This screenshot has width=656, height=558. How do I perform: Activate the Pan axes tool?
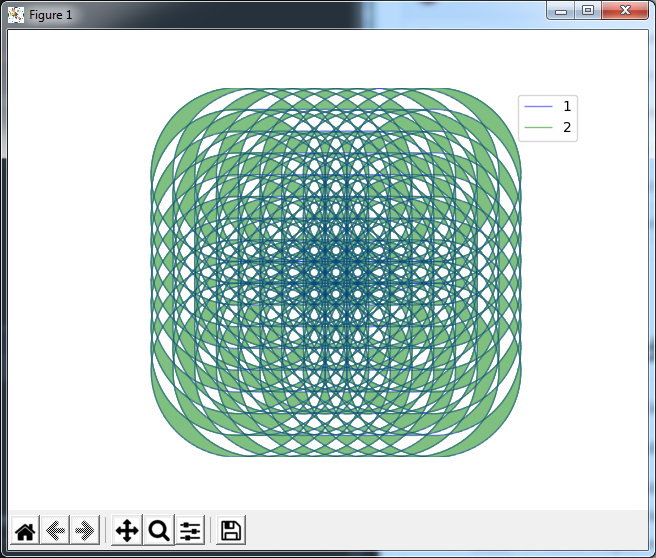pos(127,531)
